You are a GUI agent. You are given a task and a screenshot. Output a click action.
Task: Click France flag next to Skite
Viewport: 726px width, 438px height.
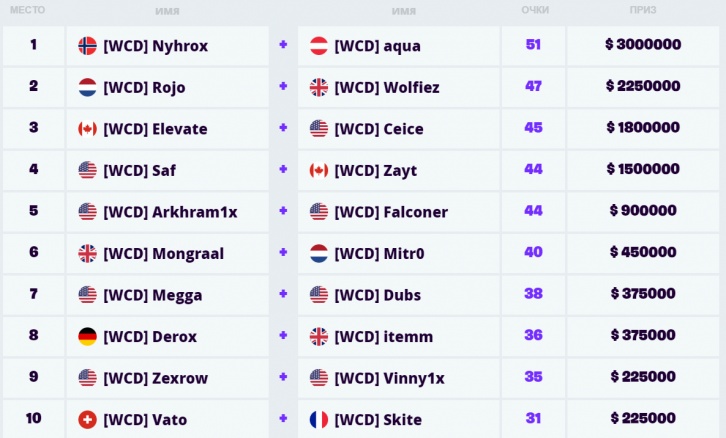coord(319,419)
